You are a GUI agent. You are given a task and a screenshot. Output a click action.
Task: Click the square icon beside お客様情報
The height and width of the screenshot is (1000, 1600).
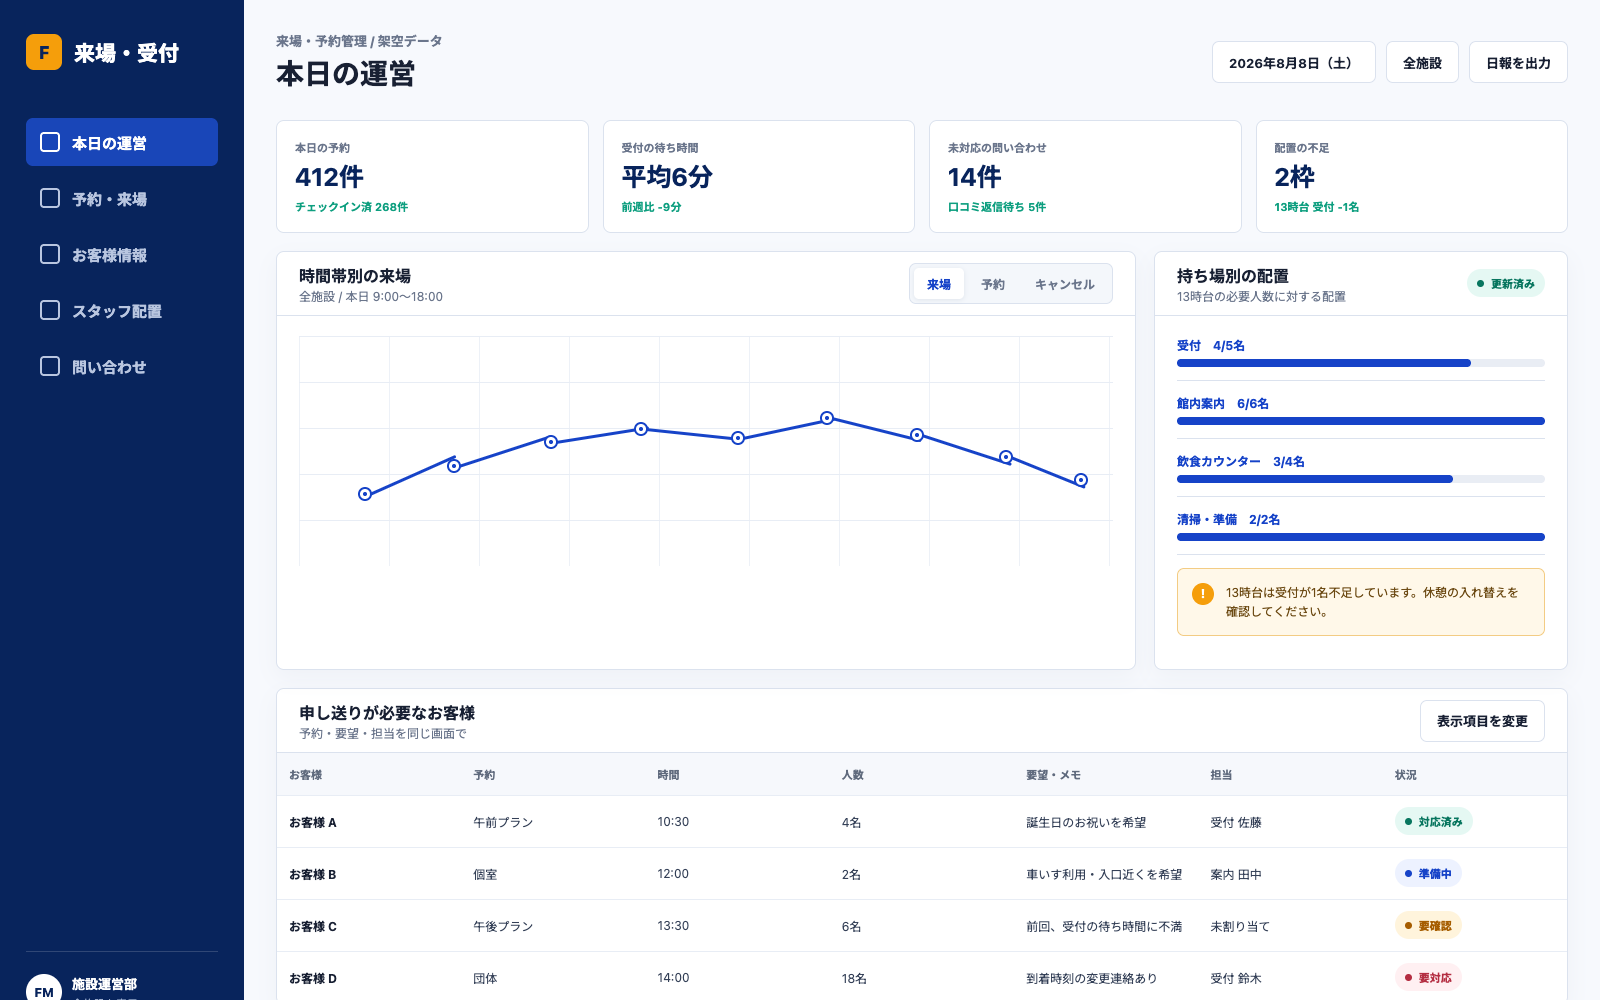tap(50, 254)
